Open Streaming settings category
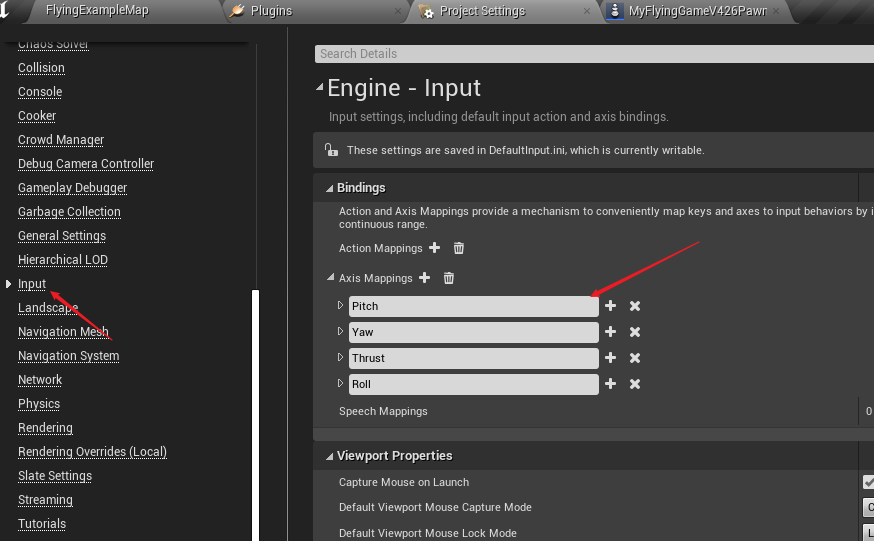This screenshot has height=541, width=874. (45, 499)
